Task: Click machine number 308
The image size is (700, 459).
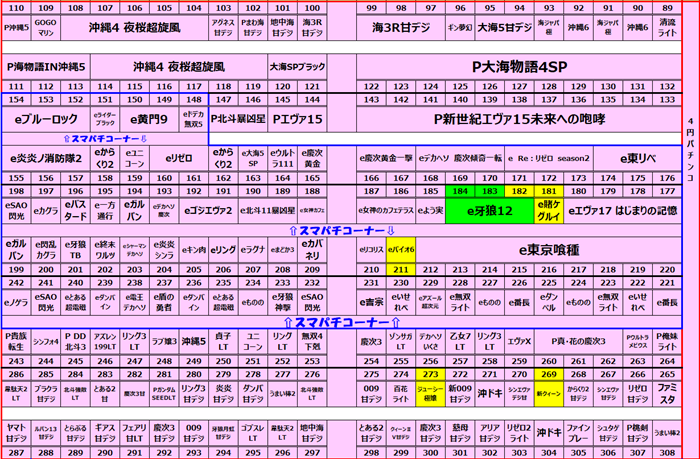Action: (667, 453)
